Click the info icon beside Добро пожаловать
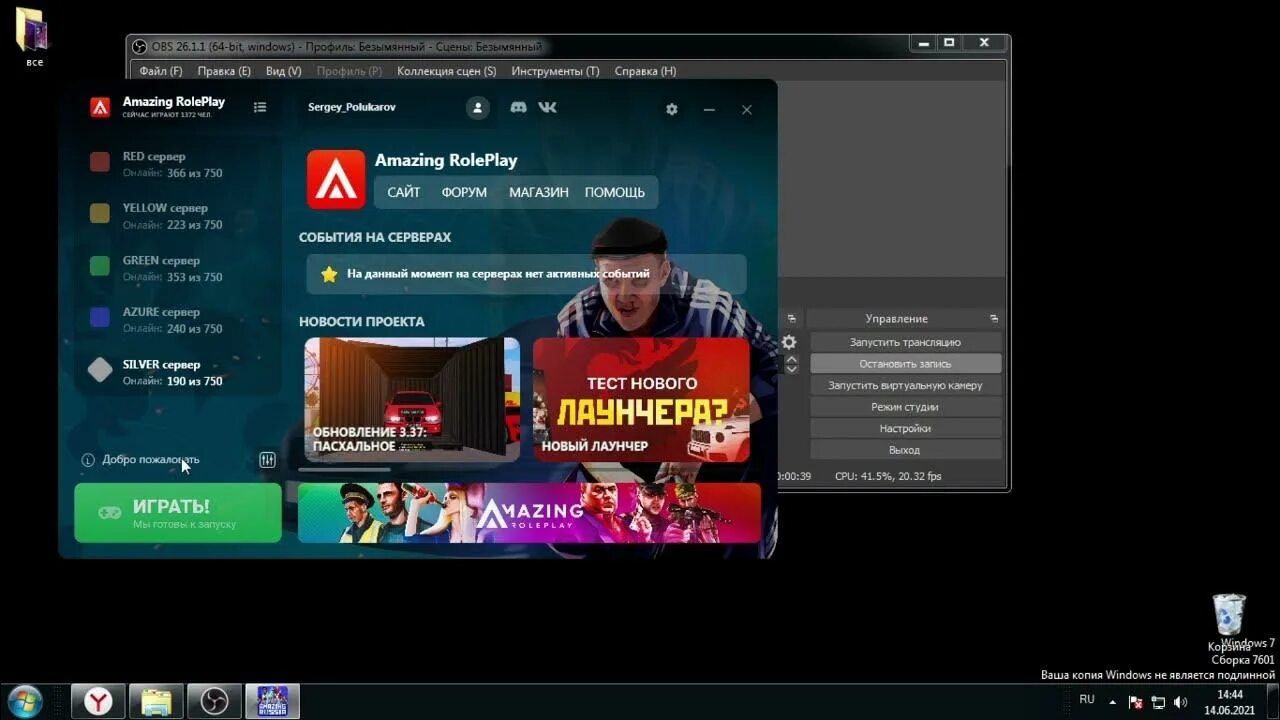 click(88, 460)
